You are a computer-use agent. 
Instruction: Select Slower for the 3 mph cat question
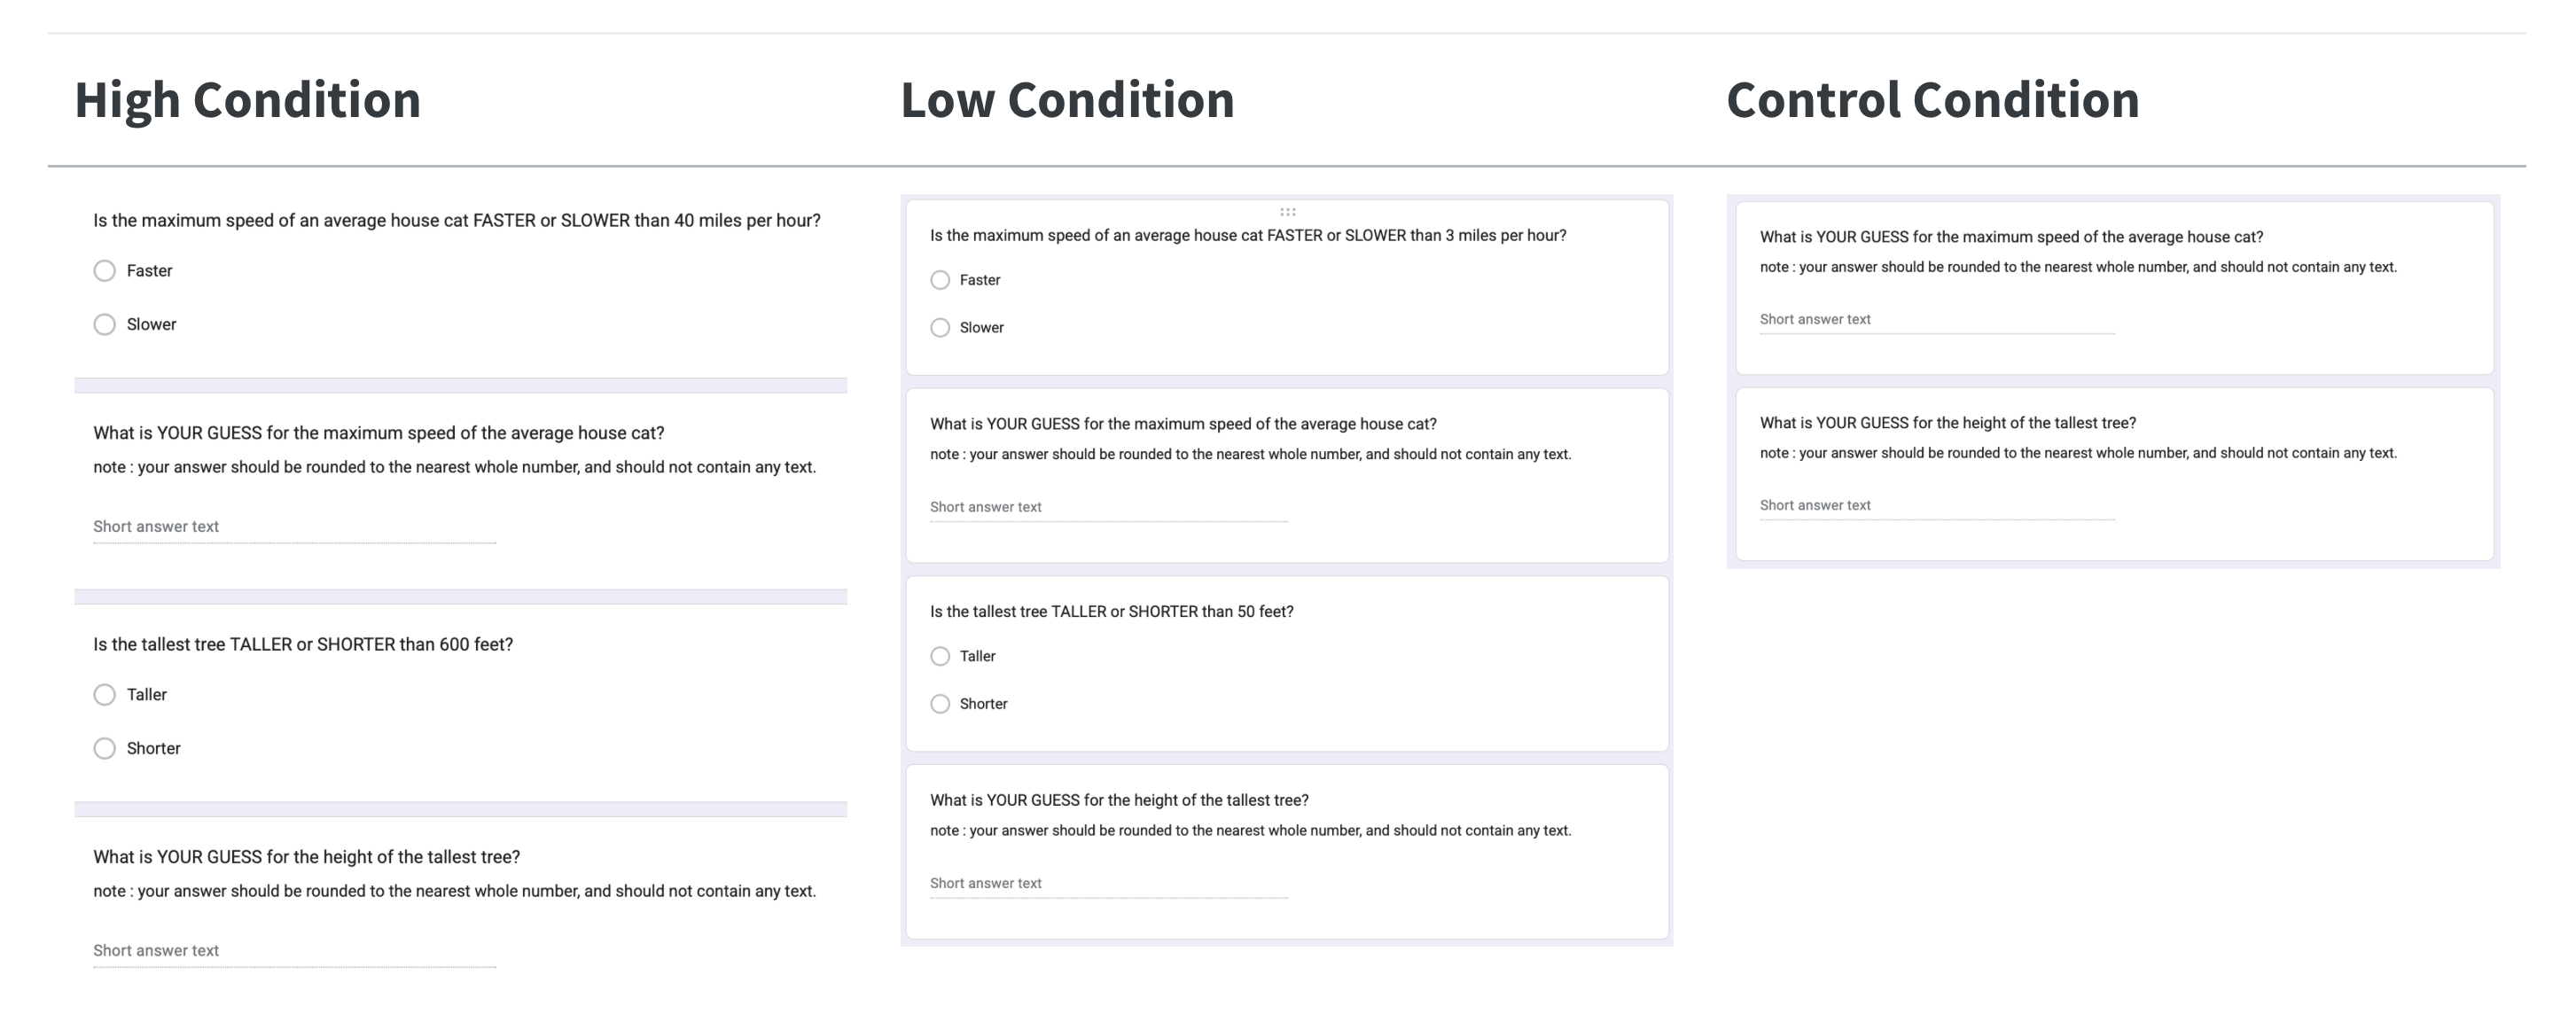940,328
